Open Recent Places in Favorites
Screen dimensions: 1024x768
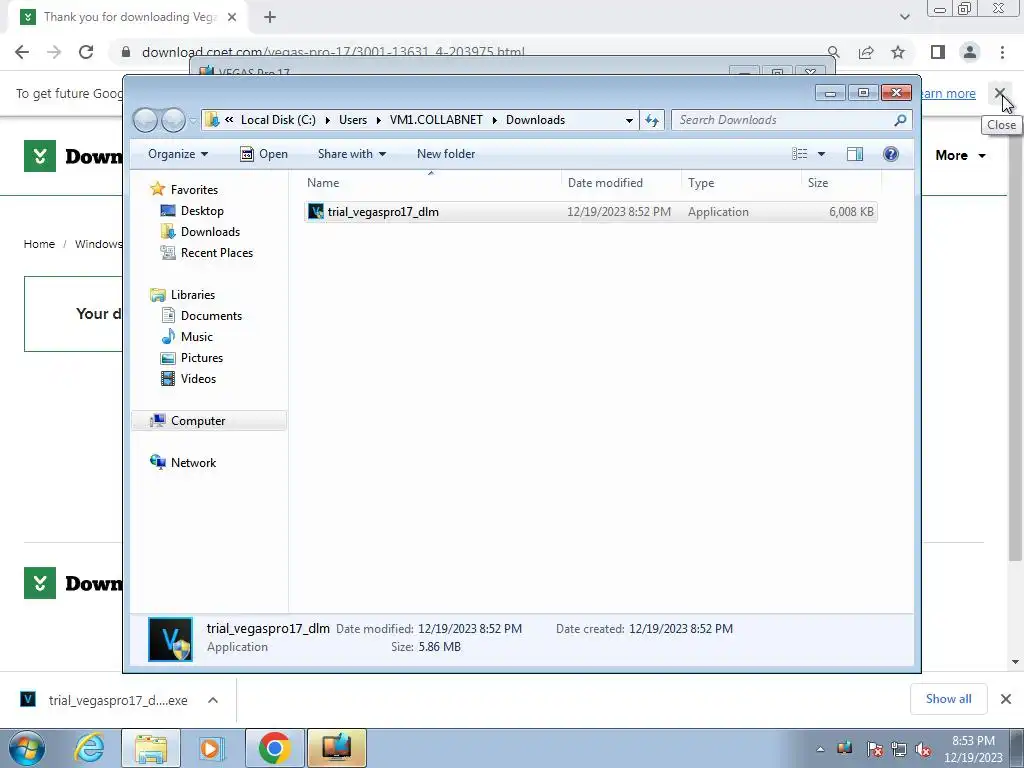pos(216,253)
